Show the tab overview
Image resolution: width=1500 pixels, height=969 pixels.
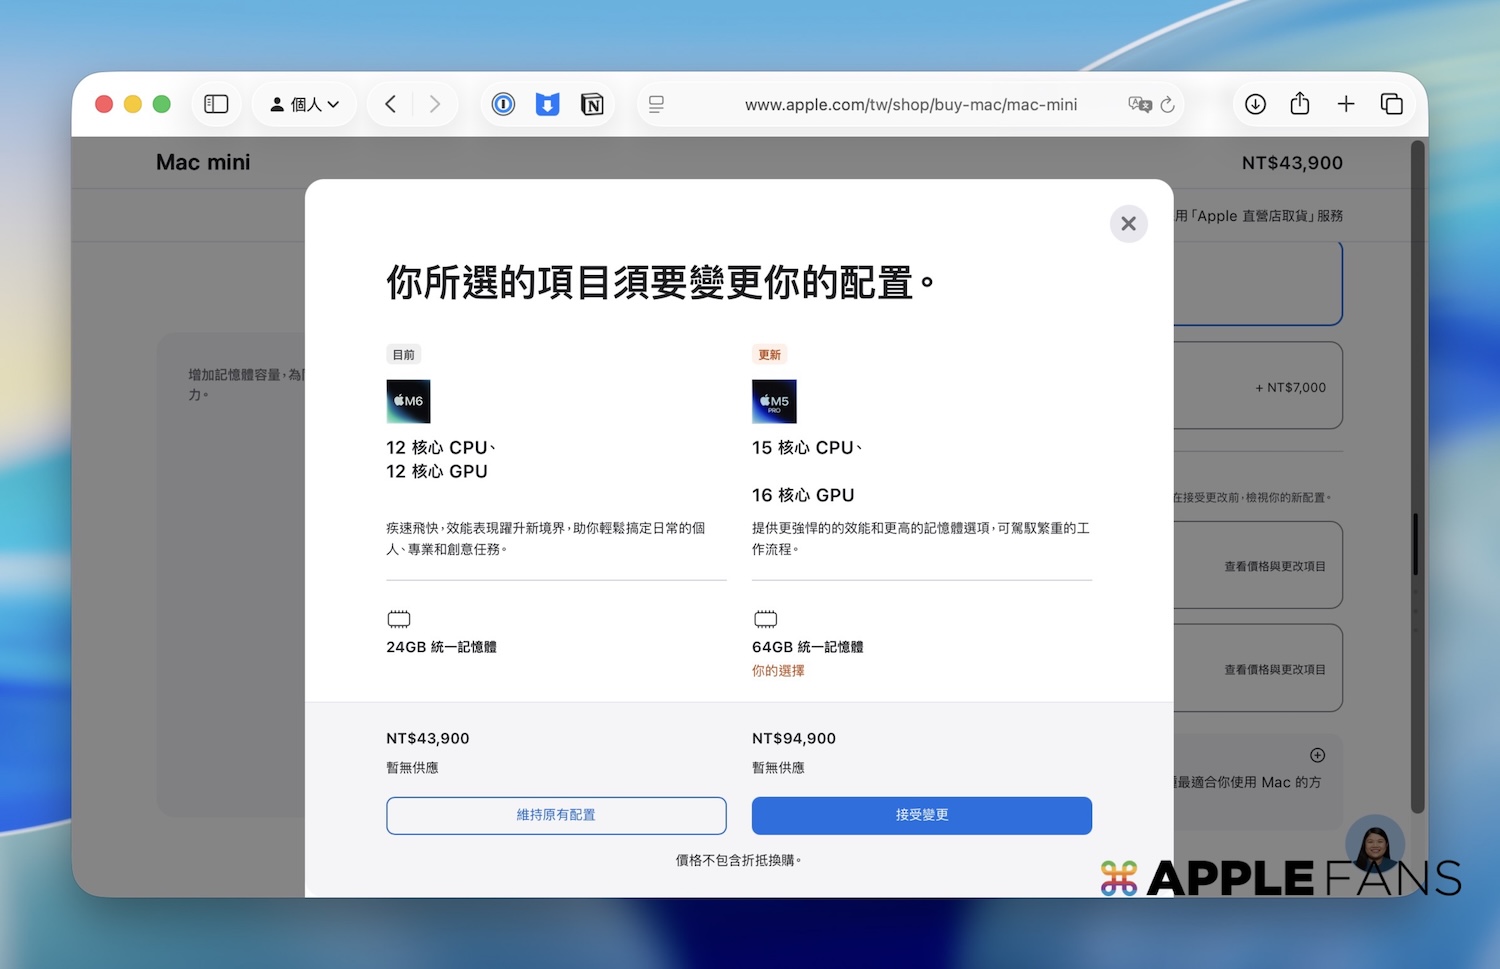tap(1391, 104)
